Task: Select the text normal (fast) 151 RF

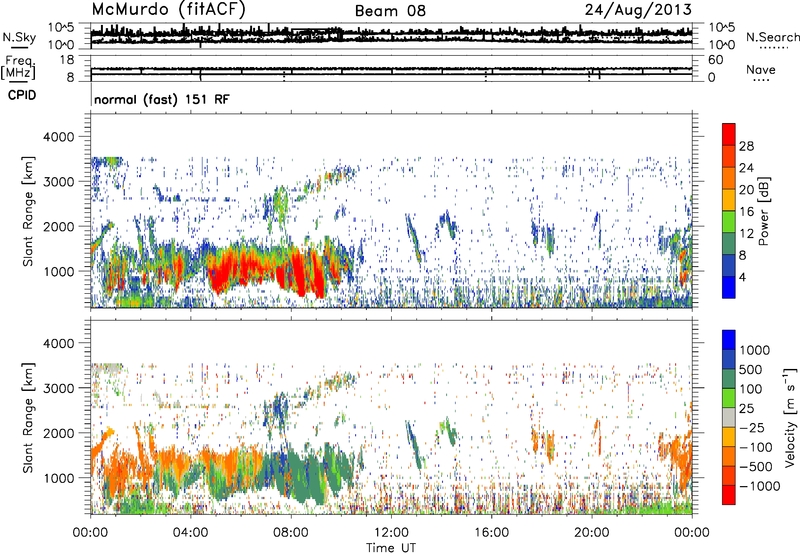Action: pyautogui.click(x=162, y=99)
